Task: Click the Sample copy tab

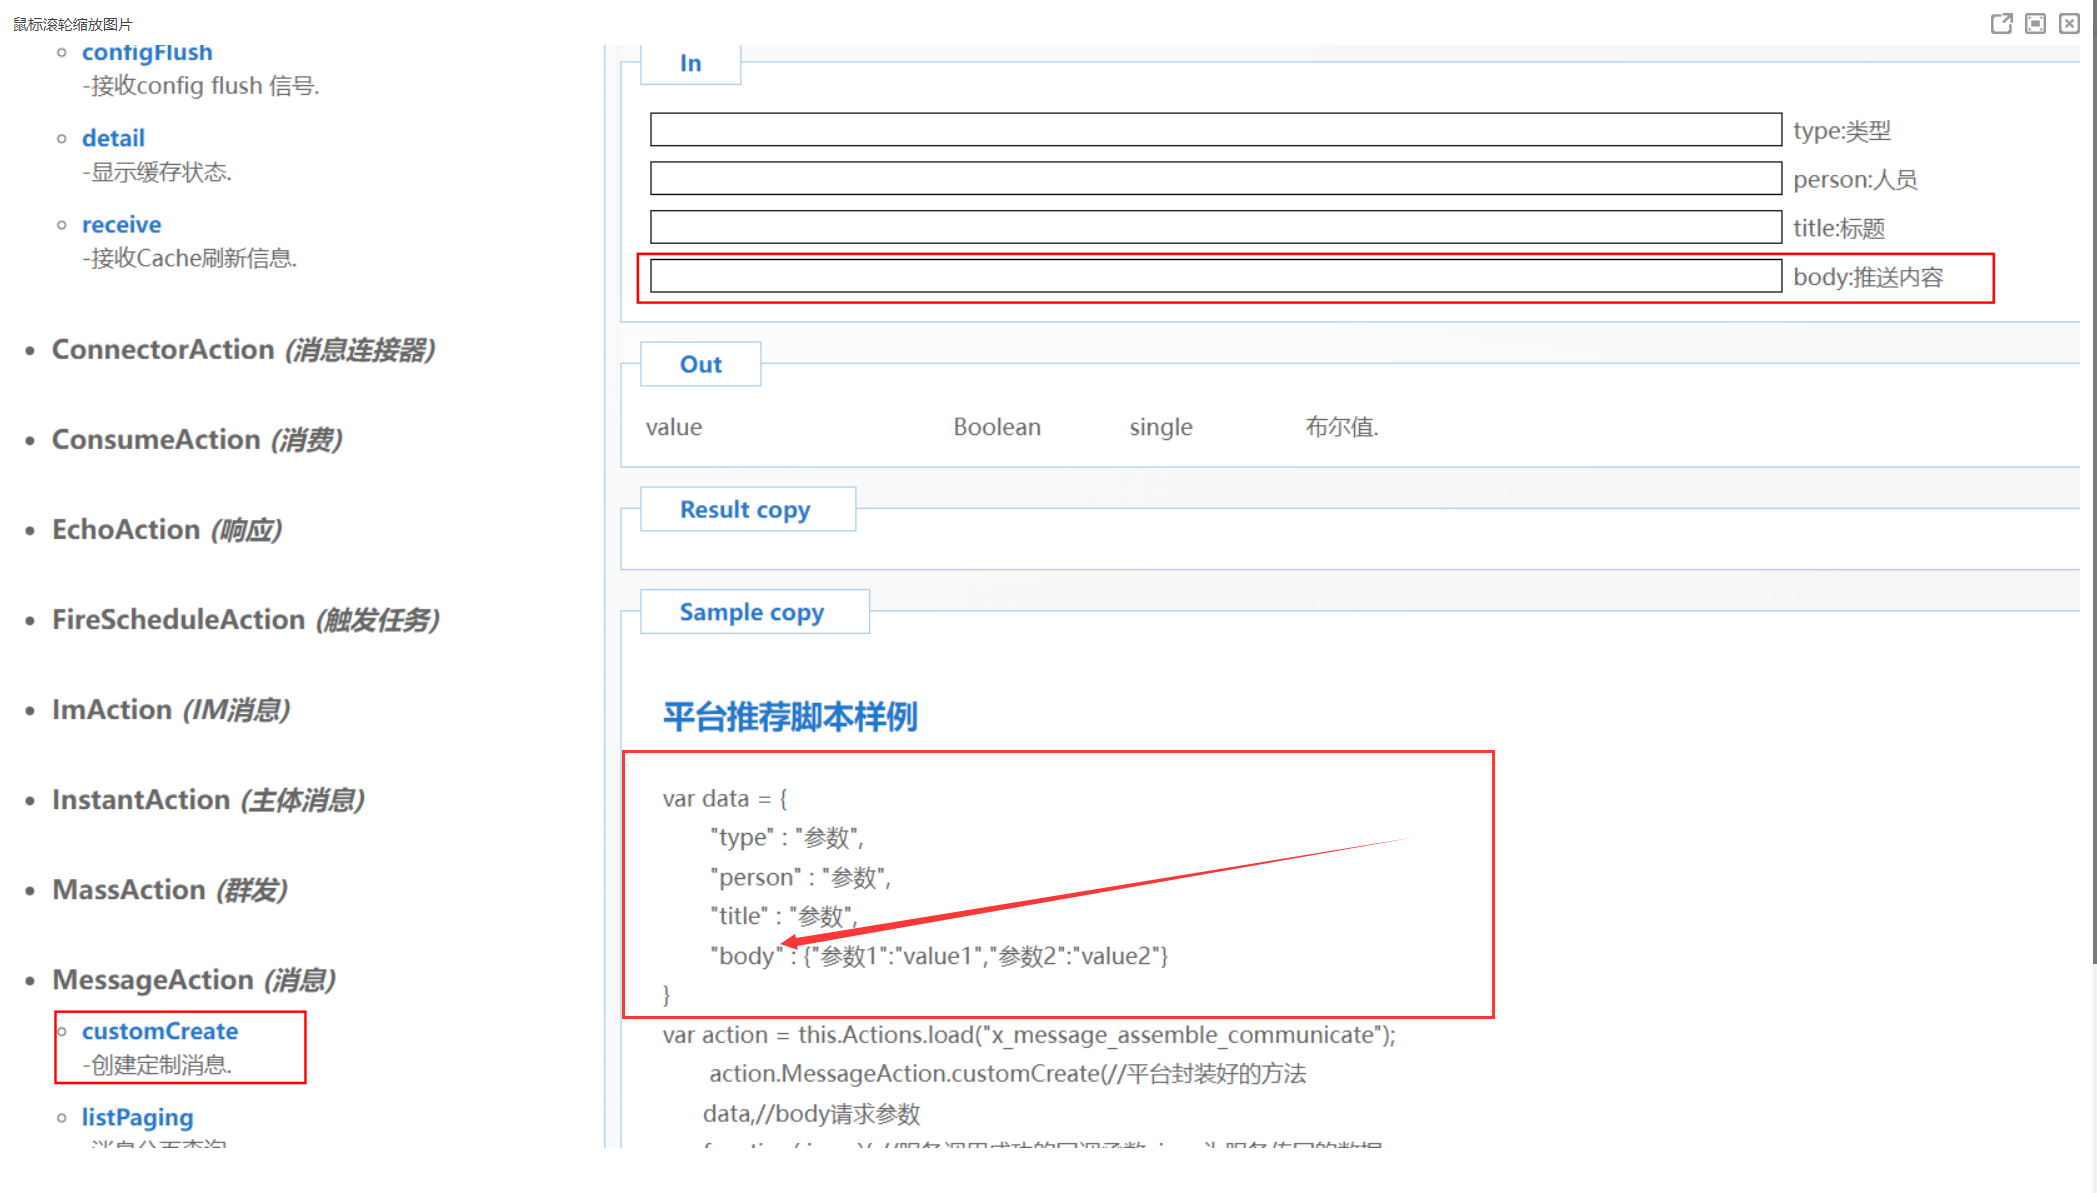Action: [x=752, y=612]
